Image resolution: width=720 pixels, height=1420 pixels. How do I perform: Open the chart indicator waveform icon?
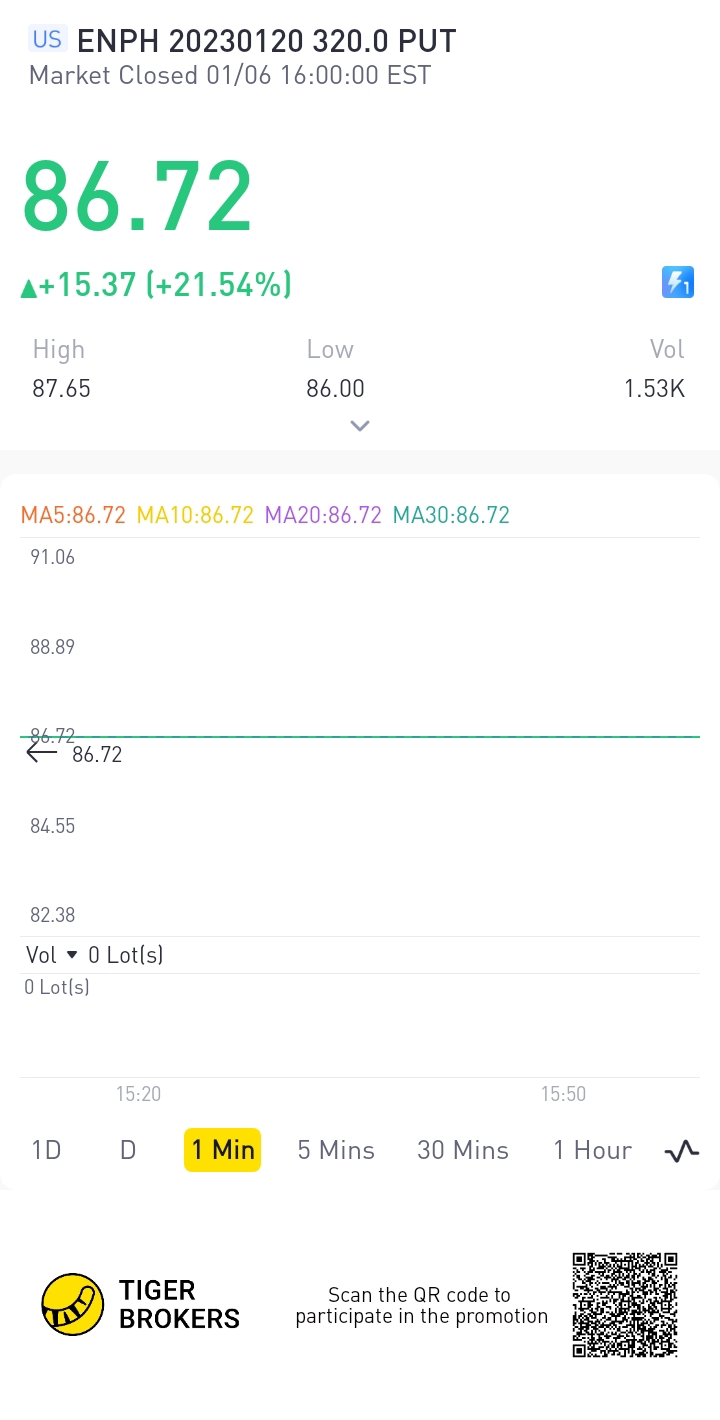[682, 1151]
